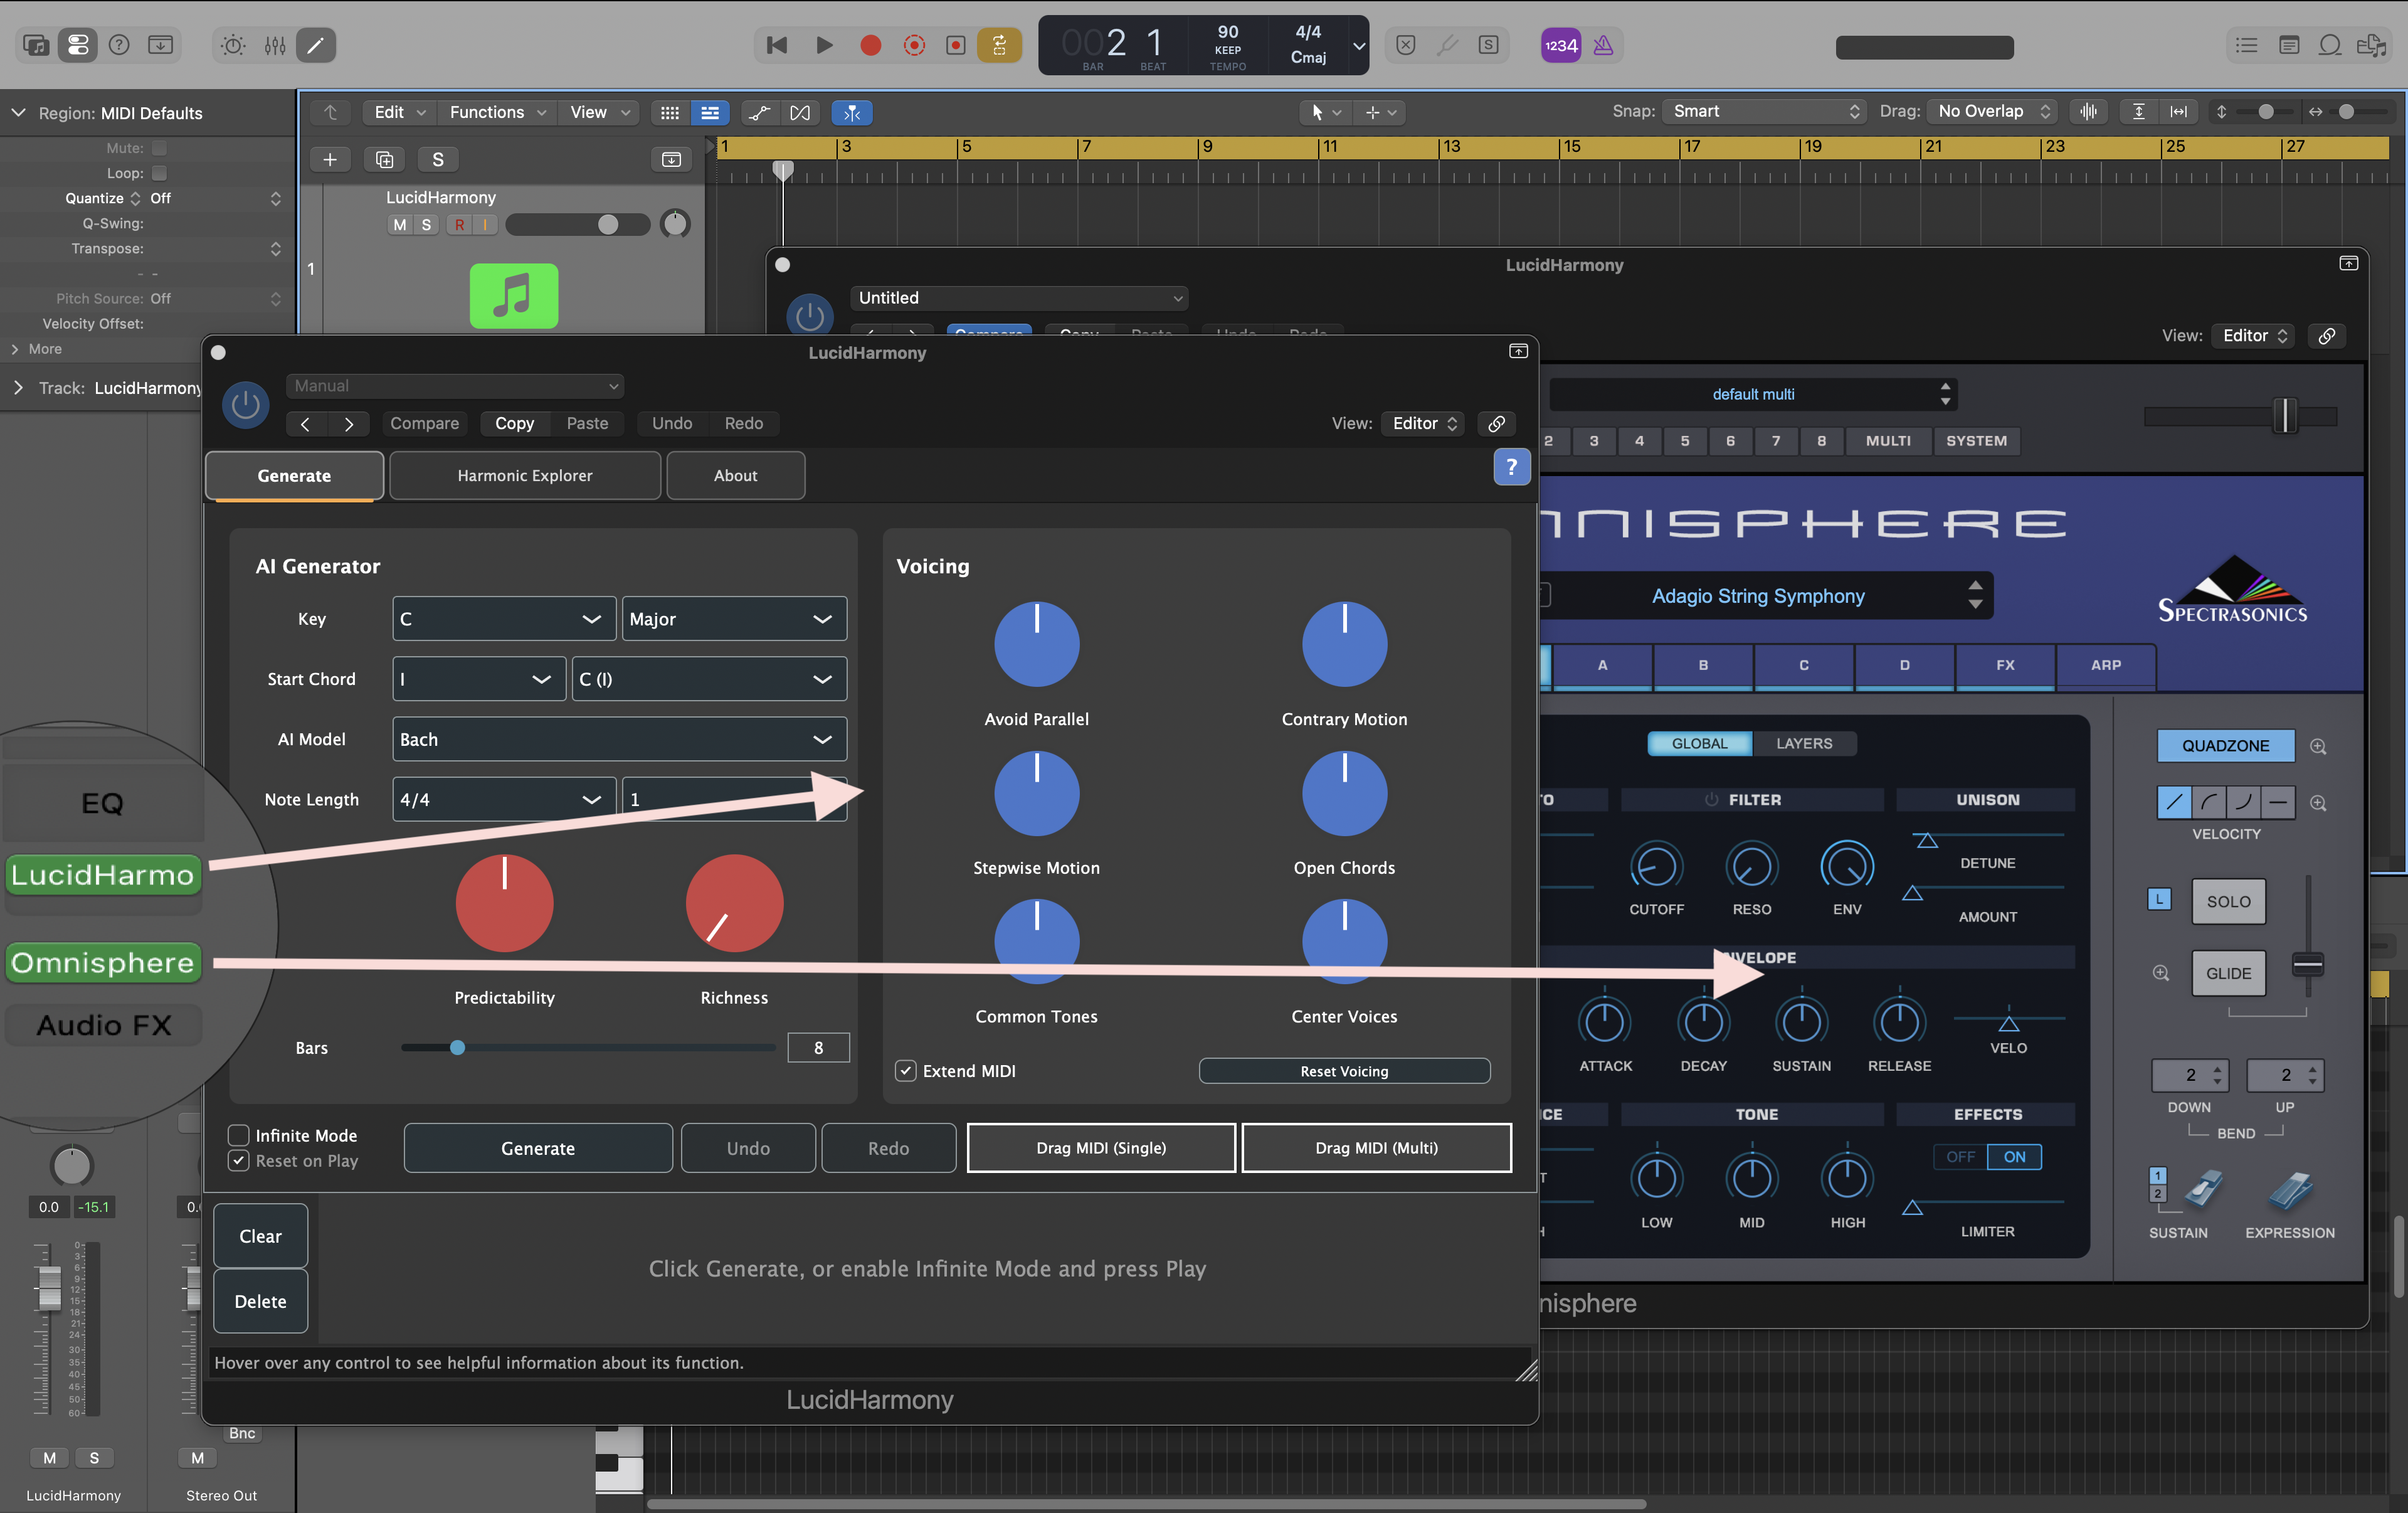Click the LucidHarmony track volume slider
2408x1513 pixels.
(x=577, y=224)
